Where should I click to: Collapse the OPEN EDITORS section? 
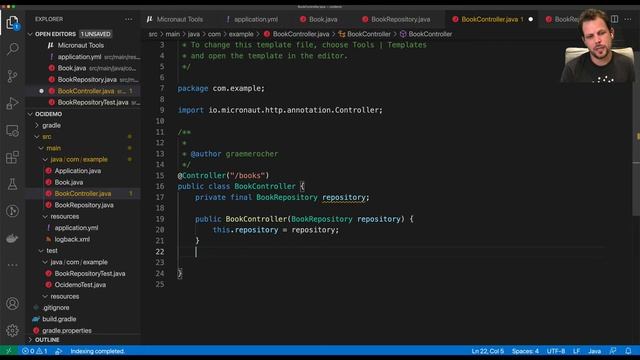click(x=30, y=34)
